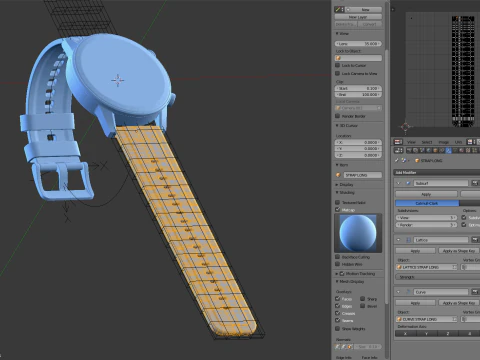Toggle render visibility icon on Lattice modifier
This screenshot has height=360, width=480.
coord(475,240)
